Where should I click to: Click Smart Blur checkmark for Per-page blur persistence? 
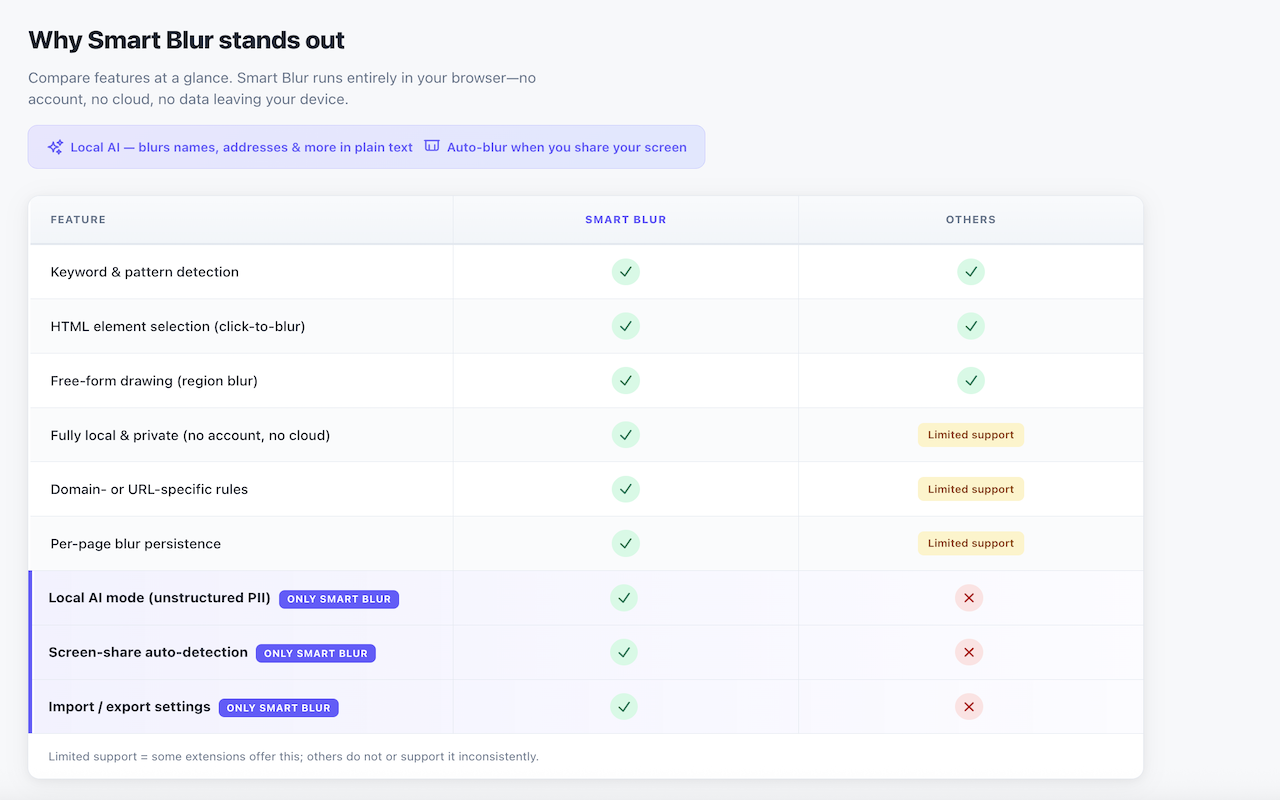(625, 543)
